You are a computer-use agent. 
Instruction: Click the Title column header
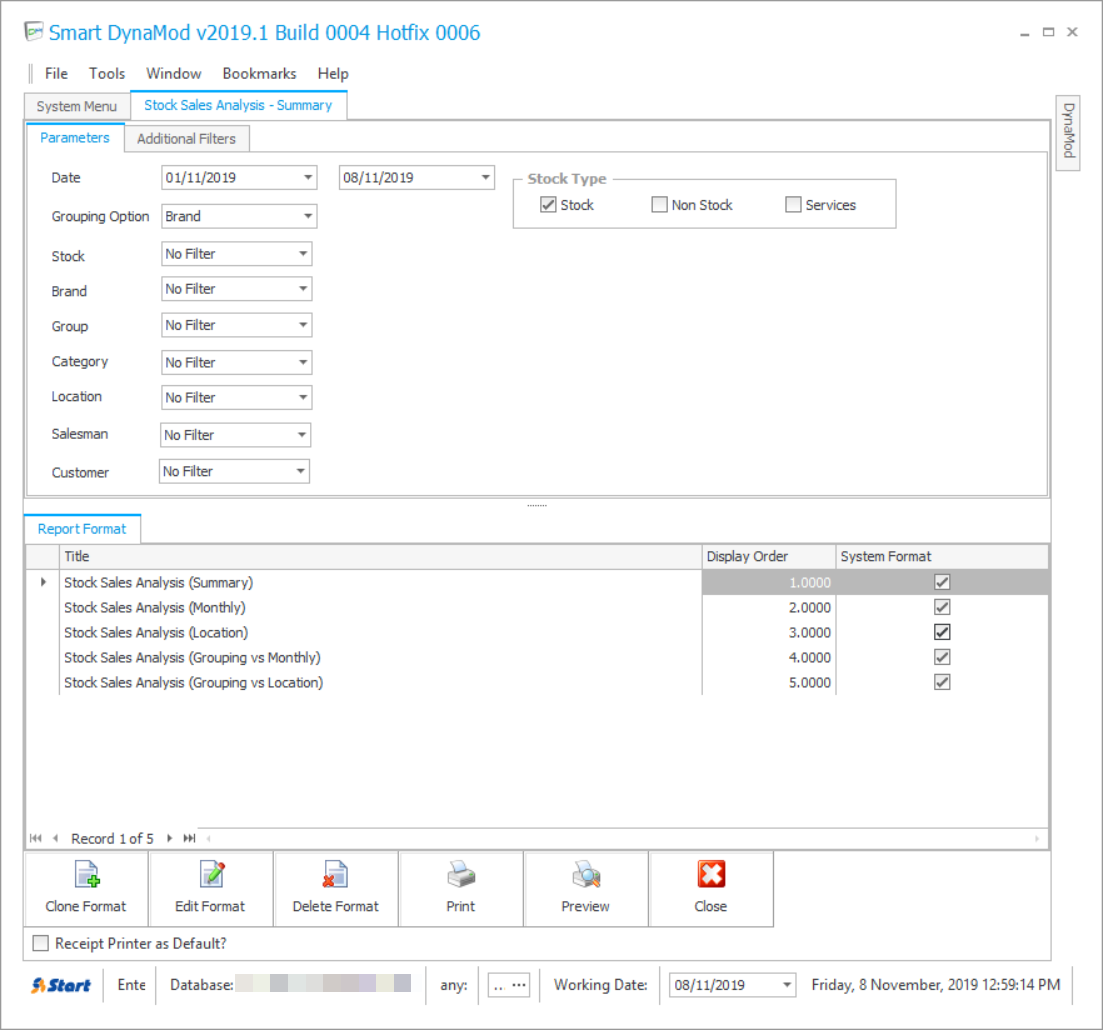tap(381, 557)
